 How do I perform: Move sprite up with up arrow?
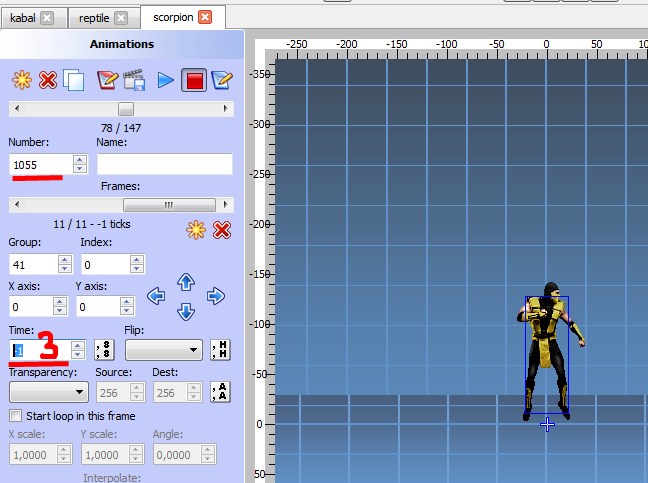[186, 282]
